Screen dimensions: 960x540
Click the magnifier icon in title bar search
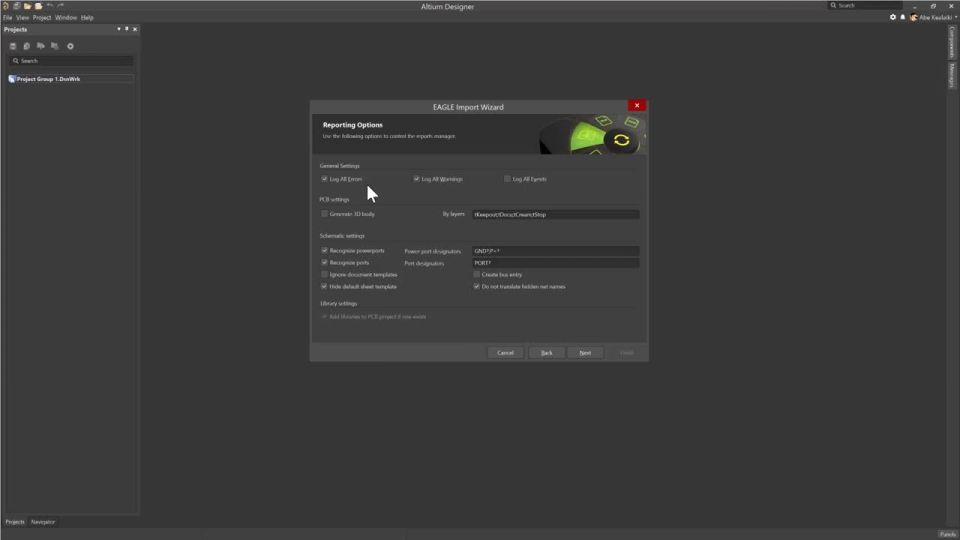[x=833, y=6]
